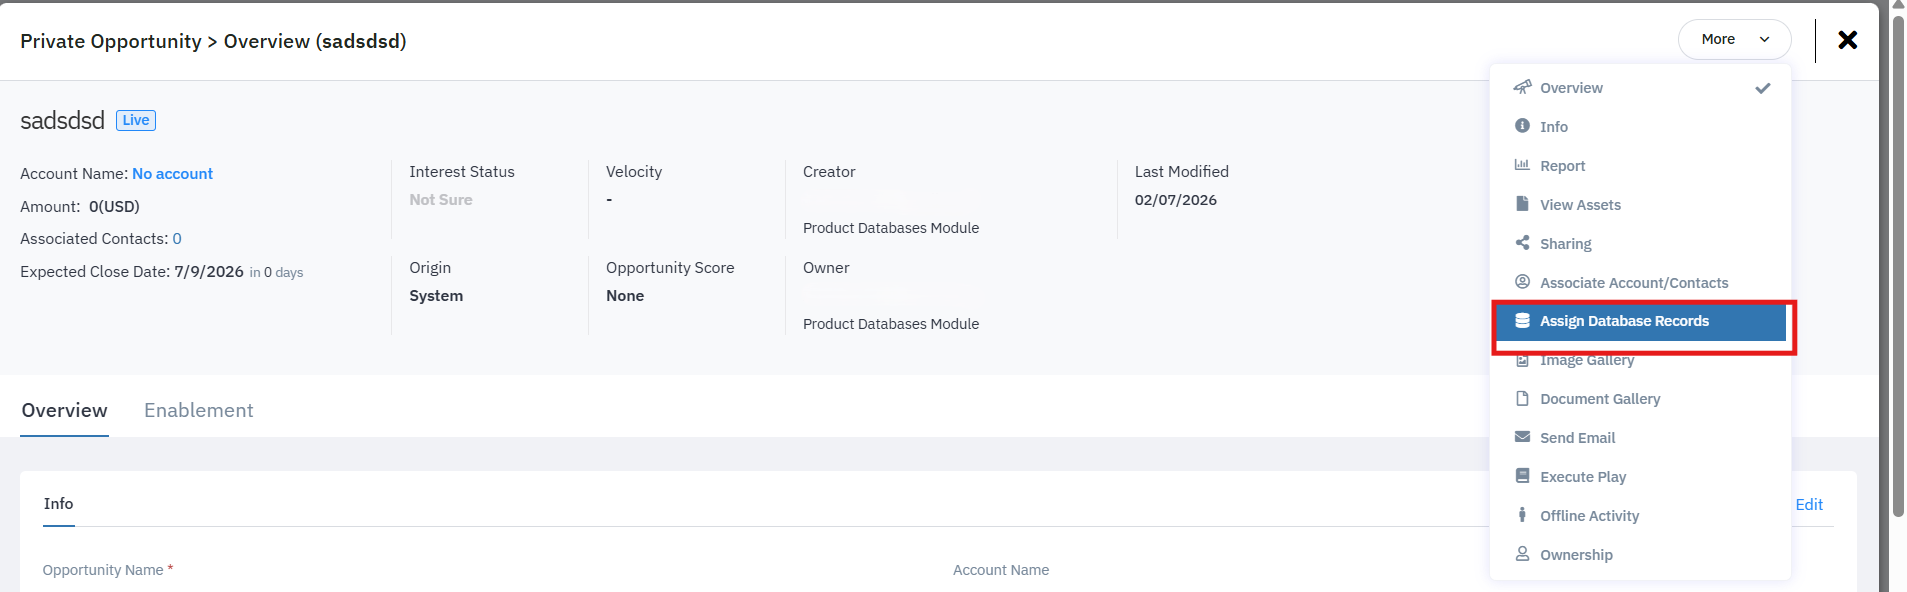Select Report menu entry

(1640, 166)
